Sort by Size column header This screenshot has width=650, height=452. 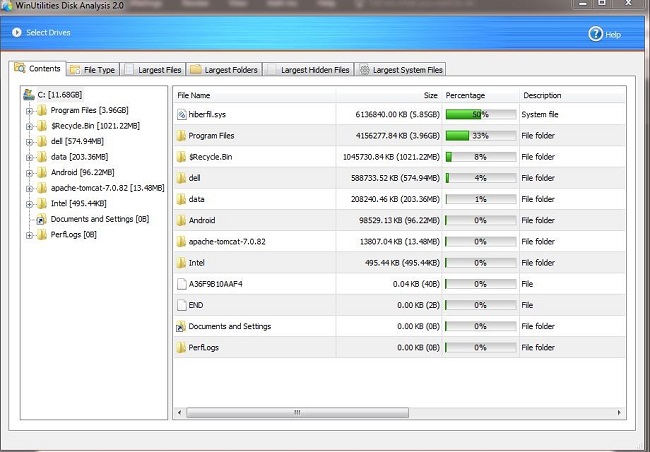389,95
